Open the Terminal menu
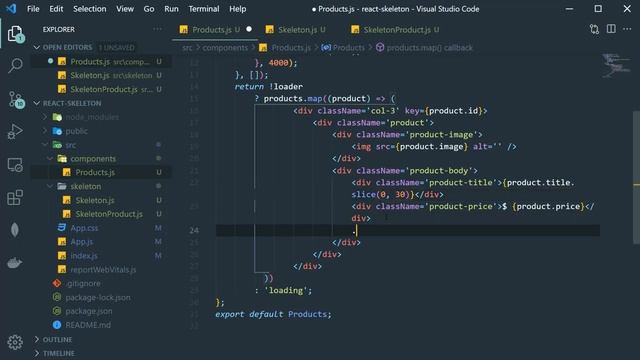This screenshot has height=360, width=640. pos(204,9)
